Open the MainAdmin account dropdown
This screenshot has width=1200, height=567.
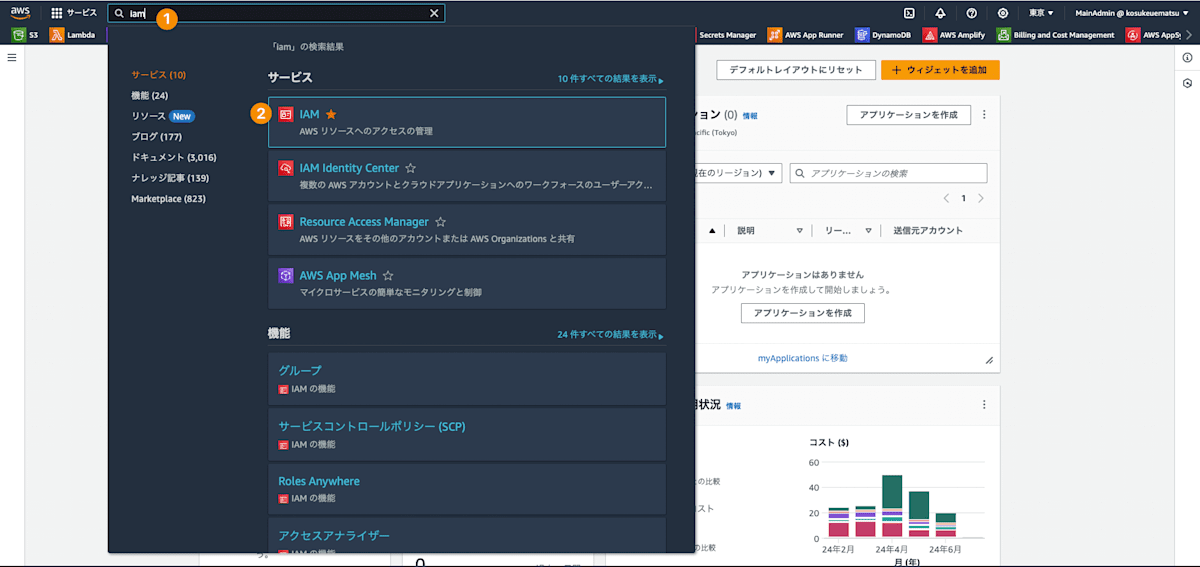coord(1134,13)
